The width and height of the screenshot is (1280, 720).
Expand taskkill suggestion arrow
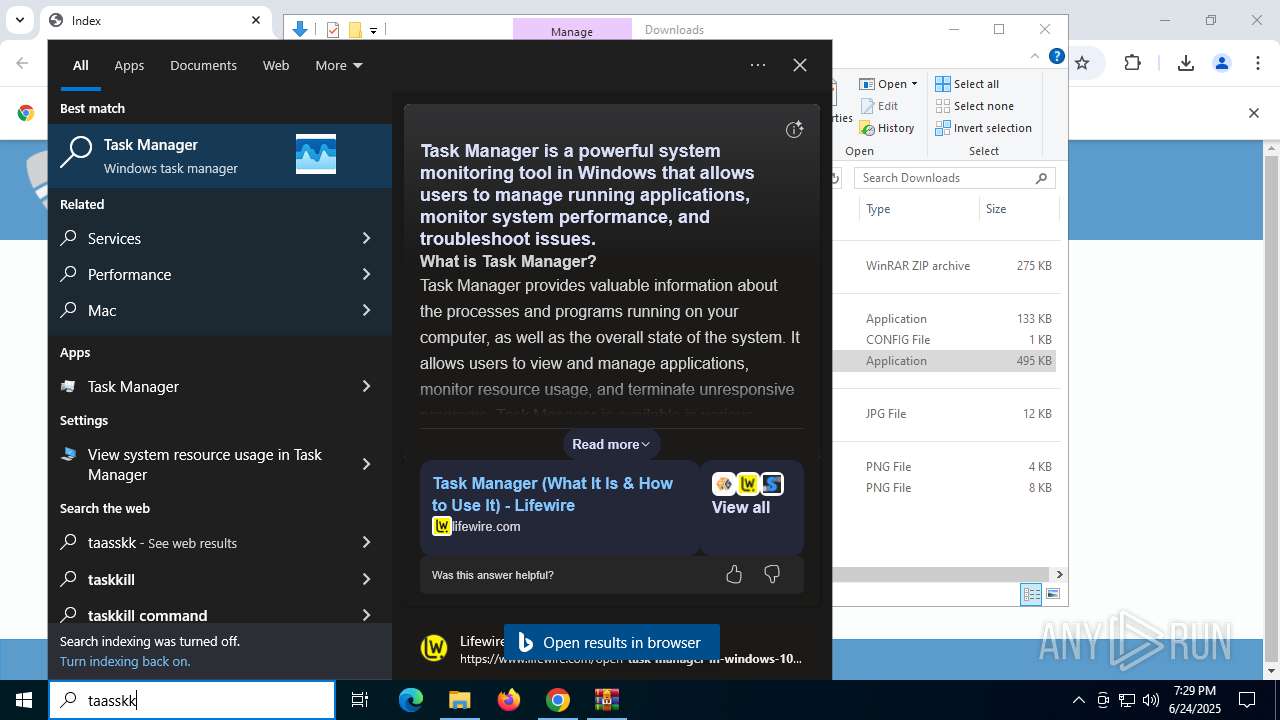pyautogui.click(x=366, y=579)
